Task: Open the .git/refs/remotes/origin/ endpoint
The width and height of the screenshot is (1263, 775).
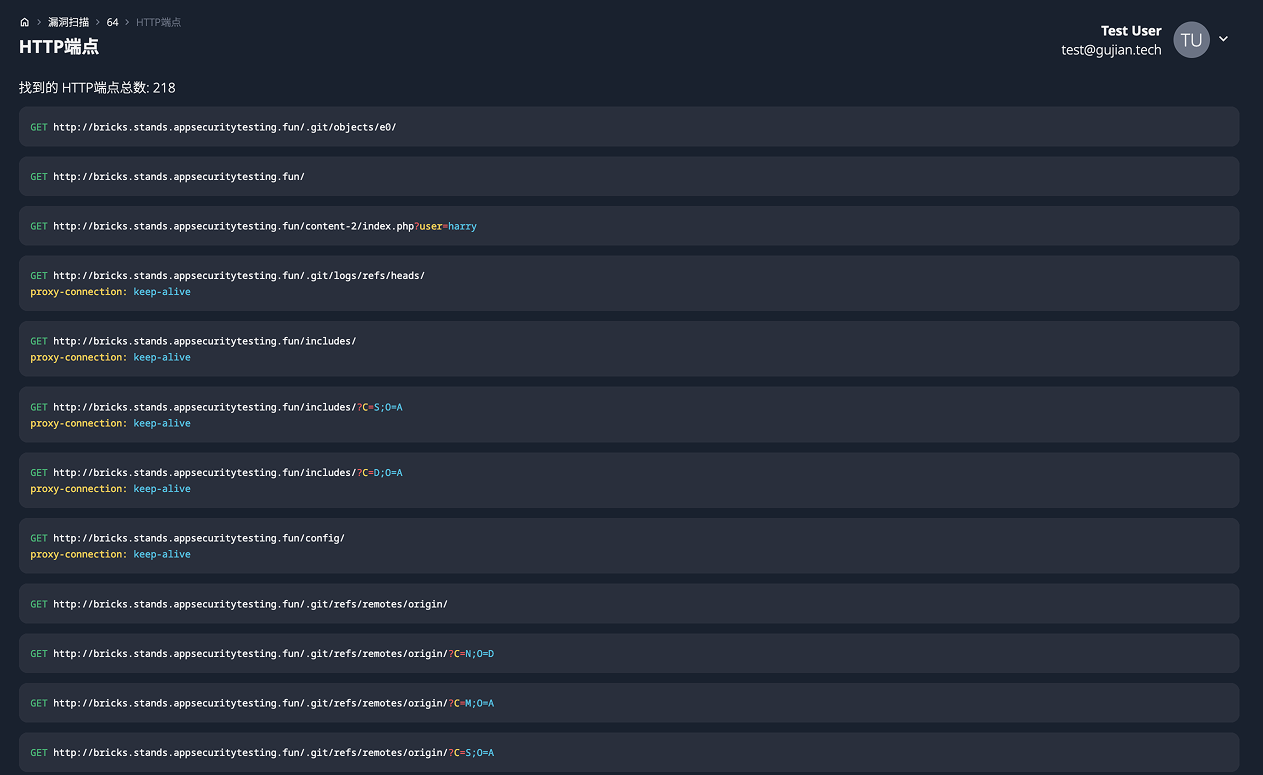Action: pos(630,603)
